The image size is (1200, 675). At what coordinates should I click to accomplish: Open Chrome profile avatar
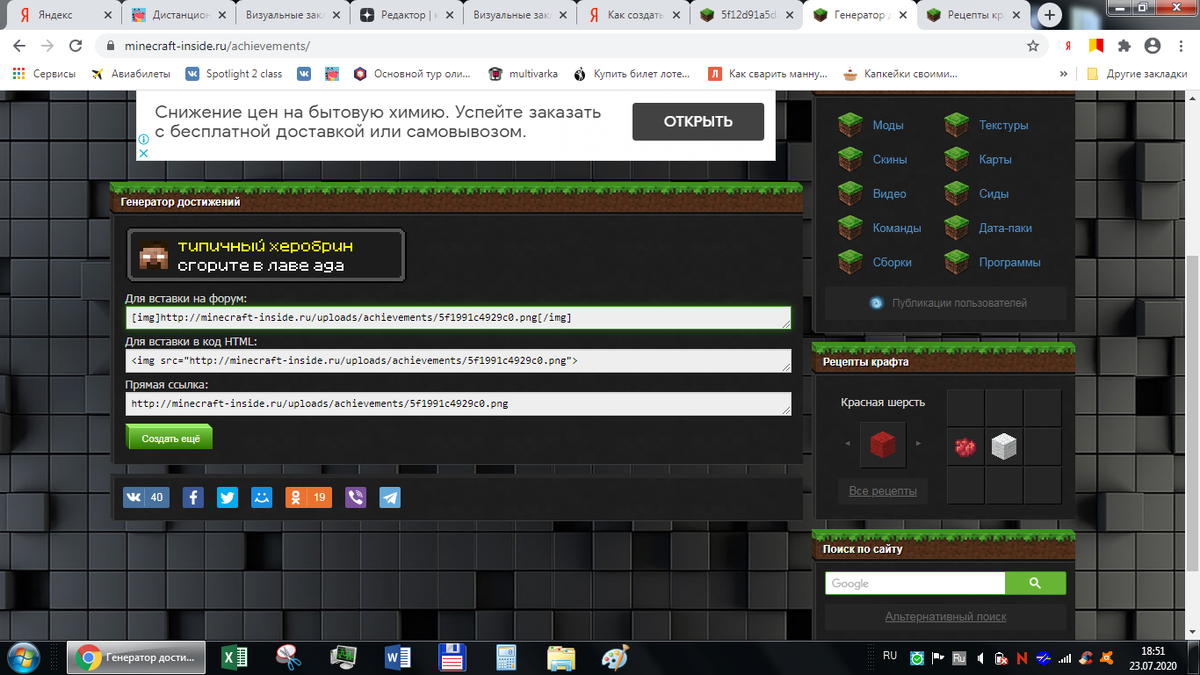pyautogui.click(x=1152, y=46)
